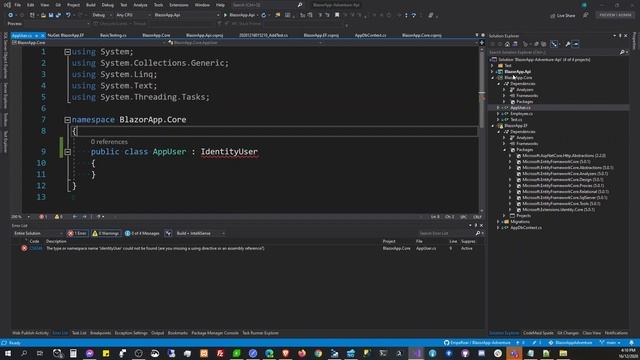Open the Debug configuration dropdown
The height and width of the screenshot is (360, 640).
(x=102, y=15)
